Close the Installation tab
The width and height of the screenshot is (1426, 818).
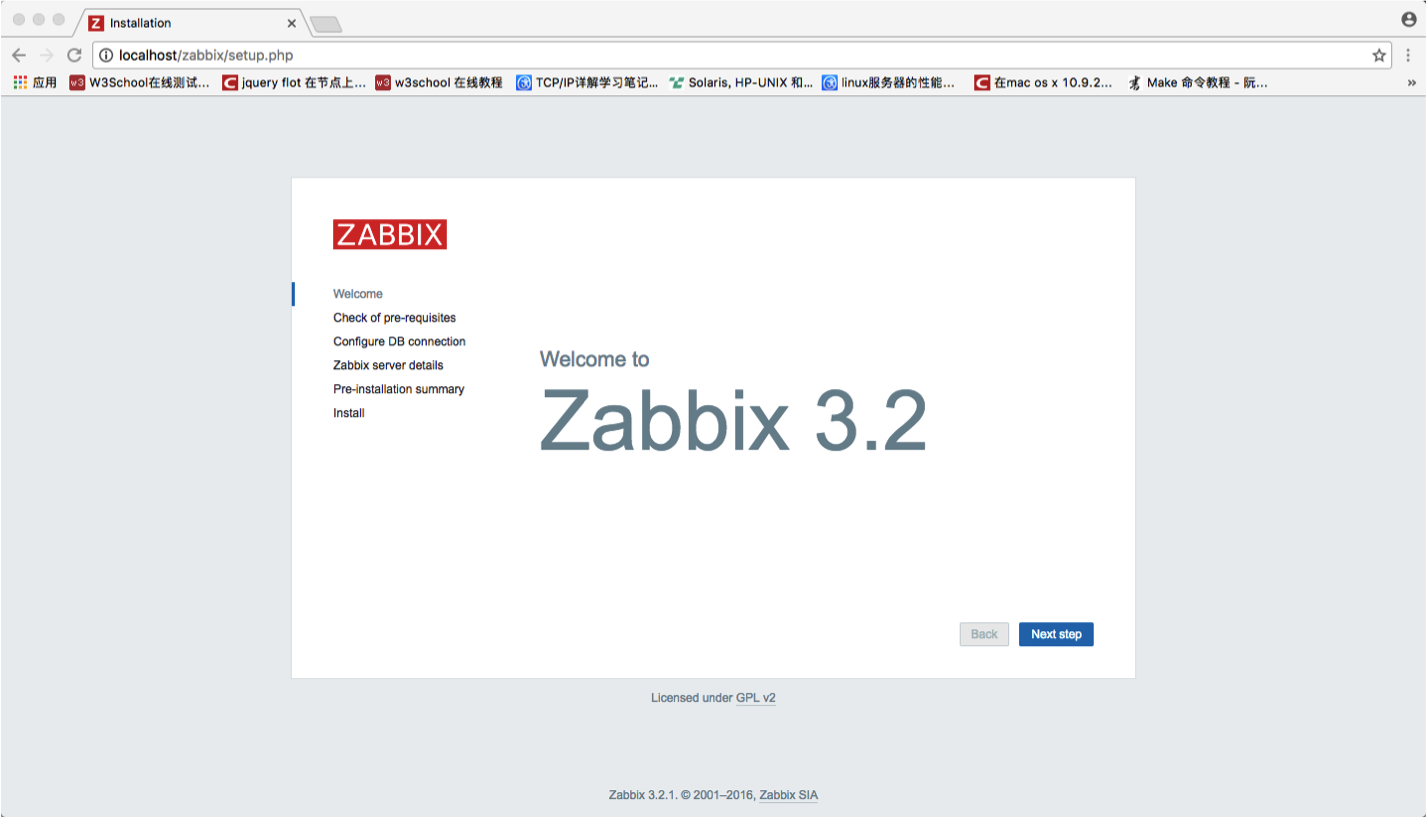tap(292, 23)
